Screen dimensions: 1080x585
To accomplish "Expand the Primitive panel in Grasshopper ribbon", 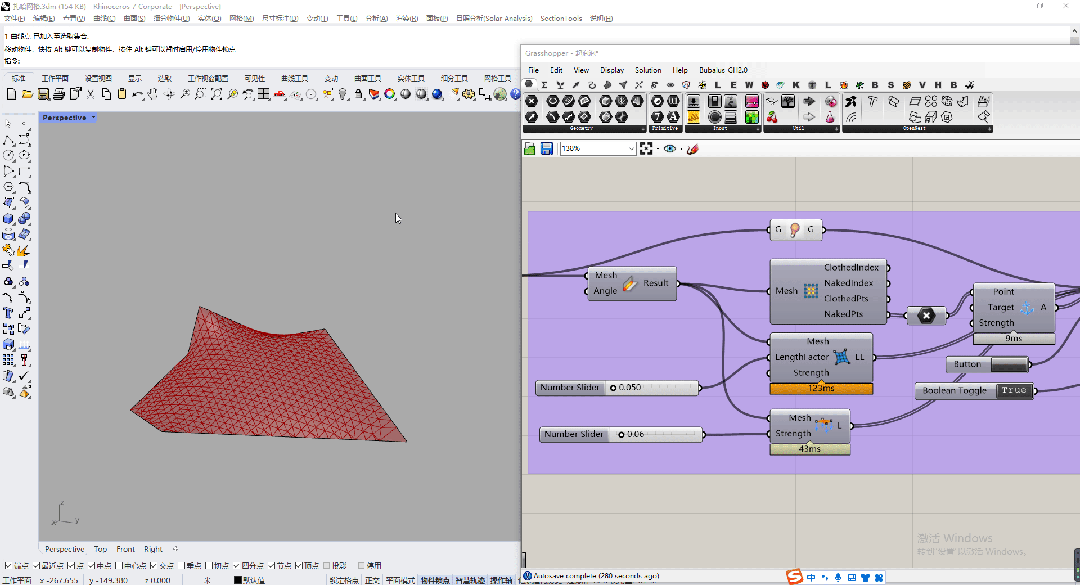I will (680, 129).
